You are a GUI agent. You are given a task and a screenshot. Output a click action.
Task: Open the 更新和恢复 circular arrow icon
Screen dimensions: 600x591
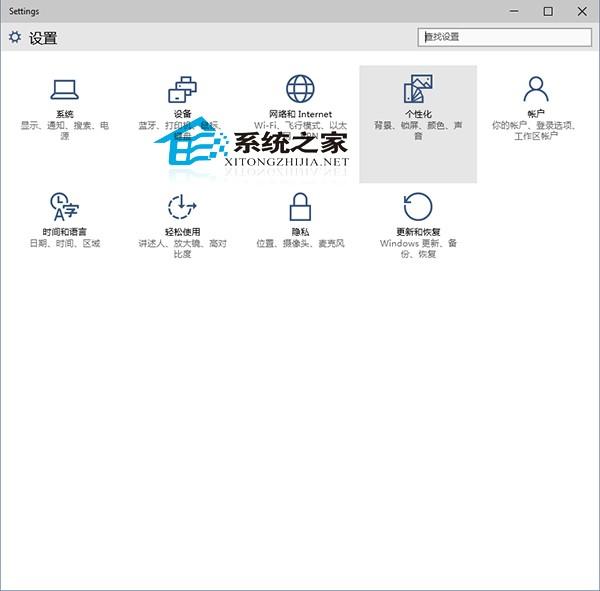(418, 207)
